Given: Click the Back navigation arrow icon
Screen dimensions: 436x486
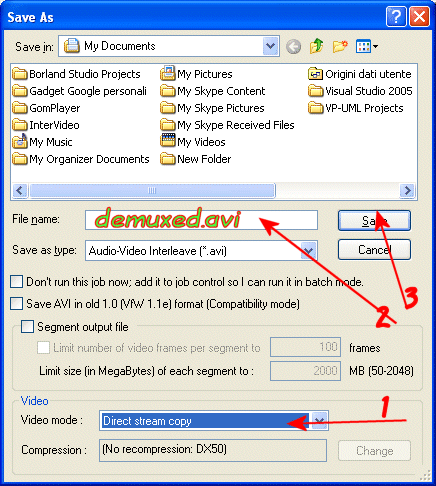Looking at the screenshot, I should 294,46.
